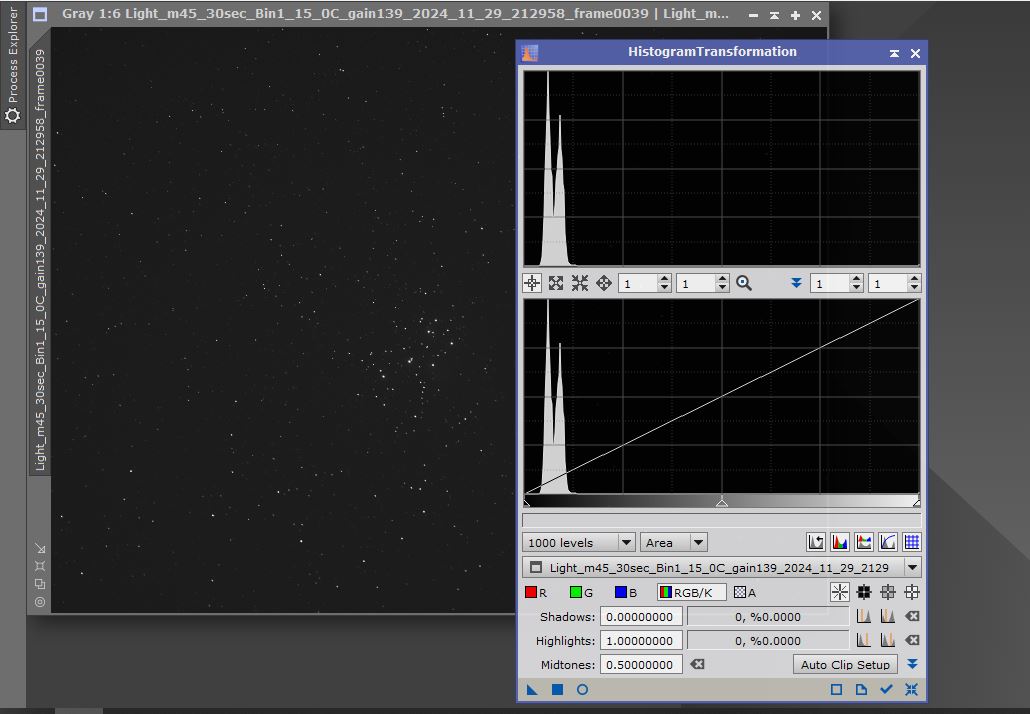Click the highlights clipping slider handle
The image size is (1030, 714).
[916, 502]
